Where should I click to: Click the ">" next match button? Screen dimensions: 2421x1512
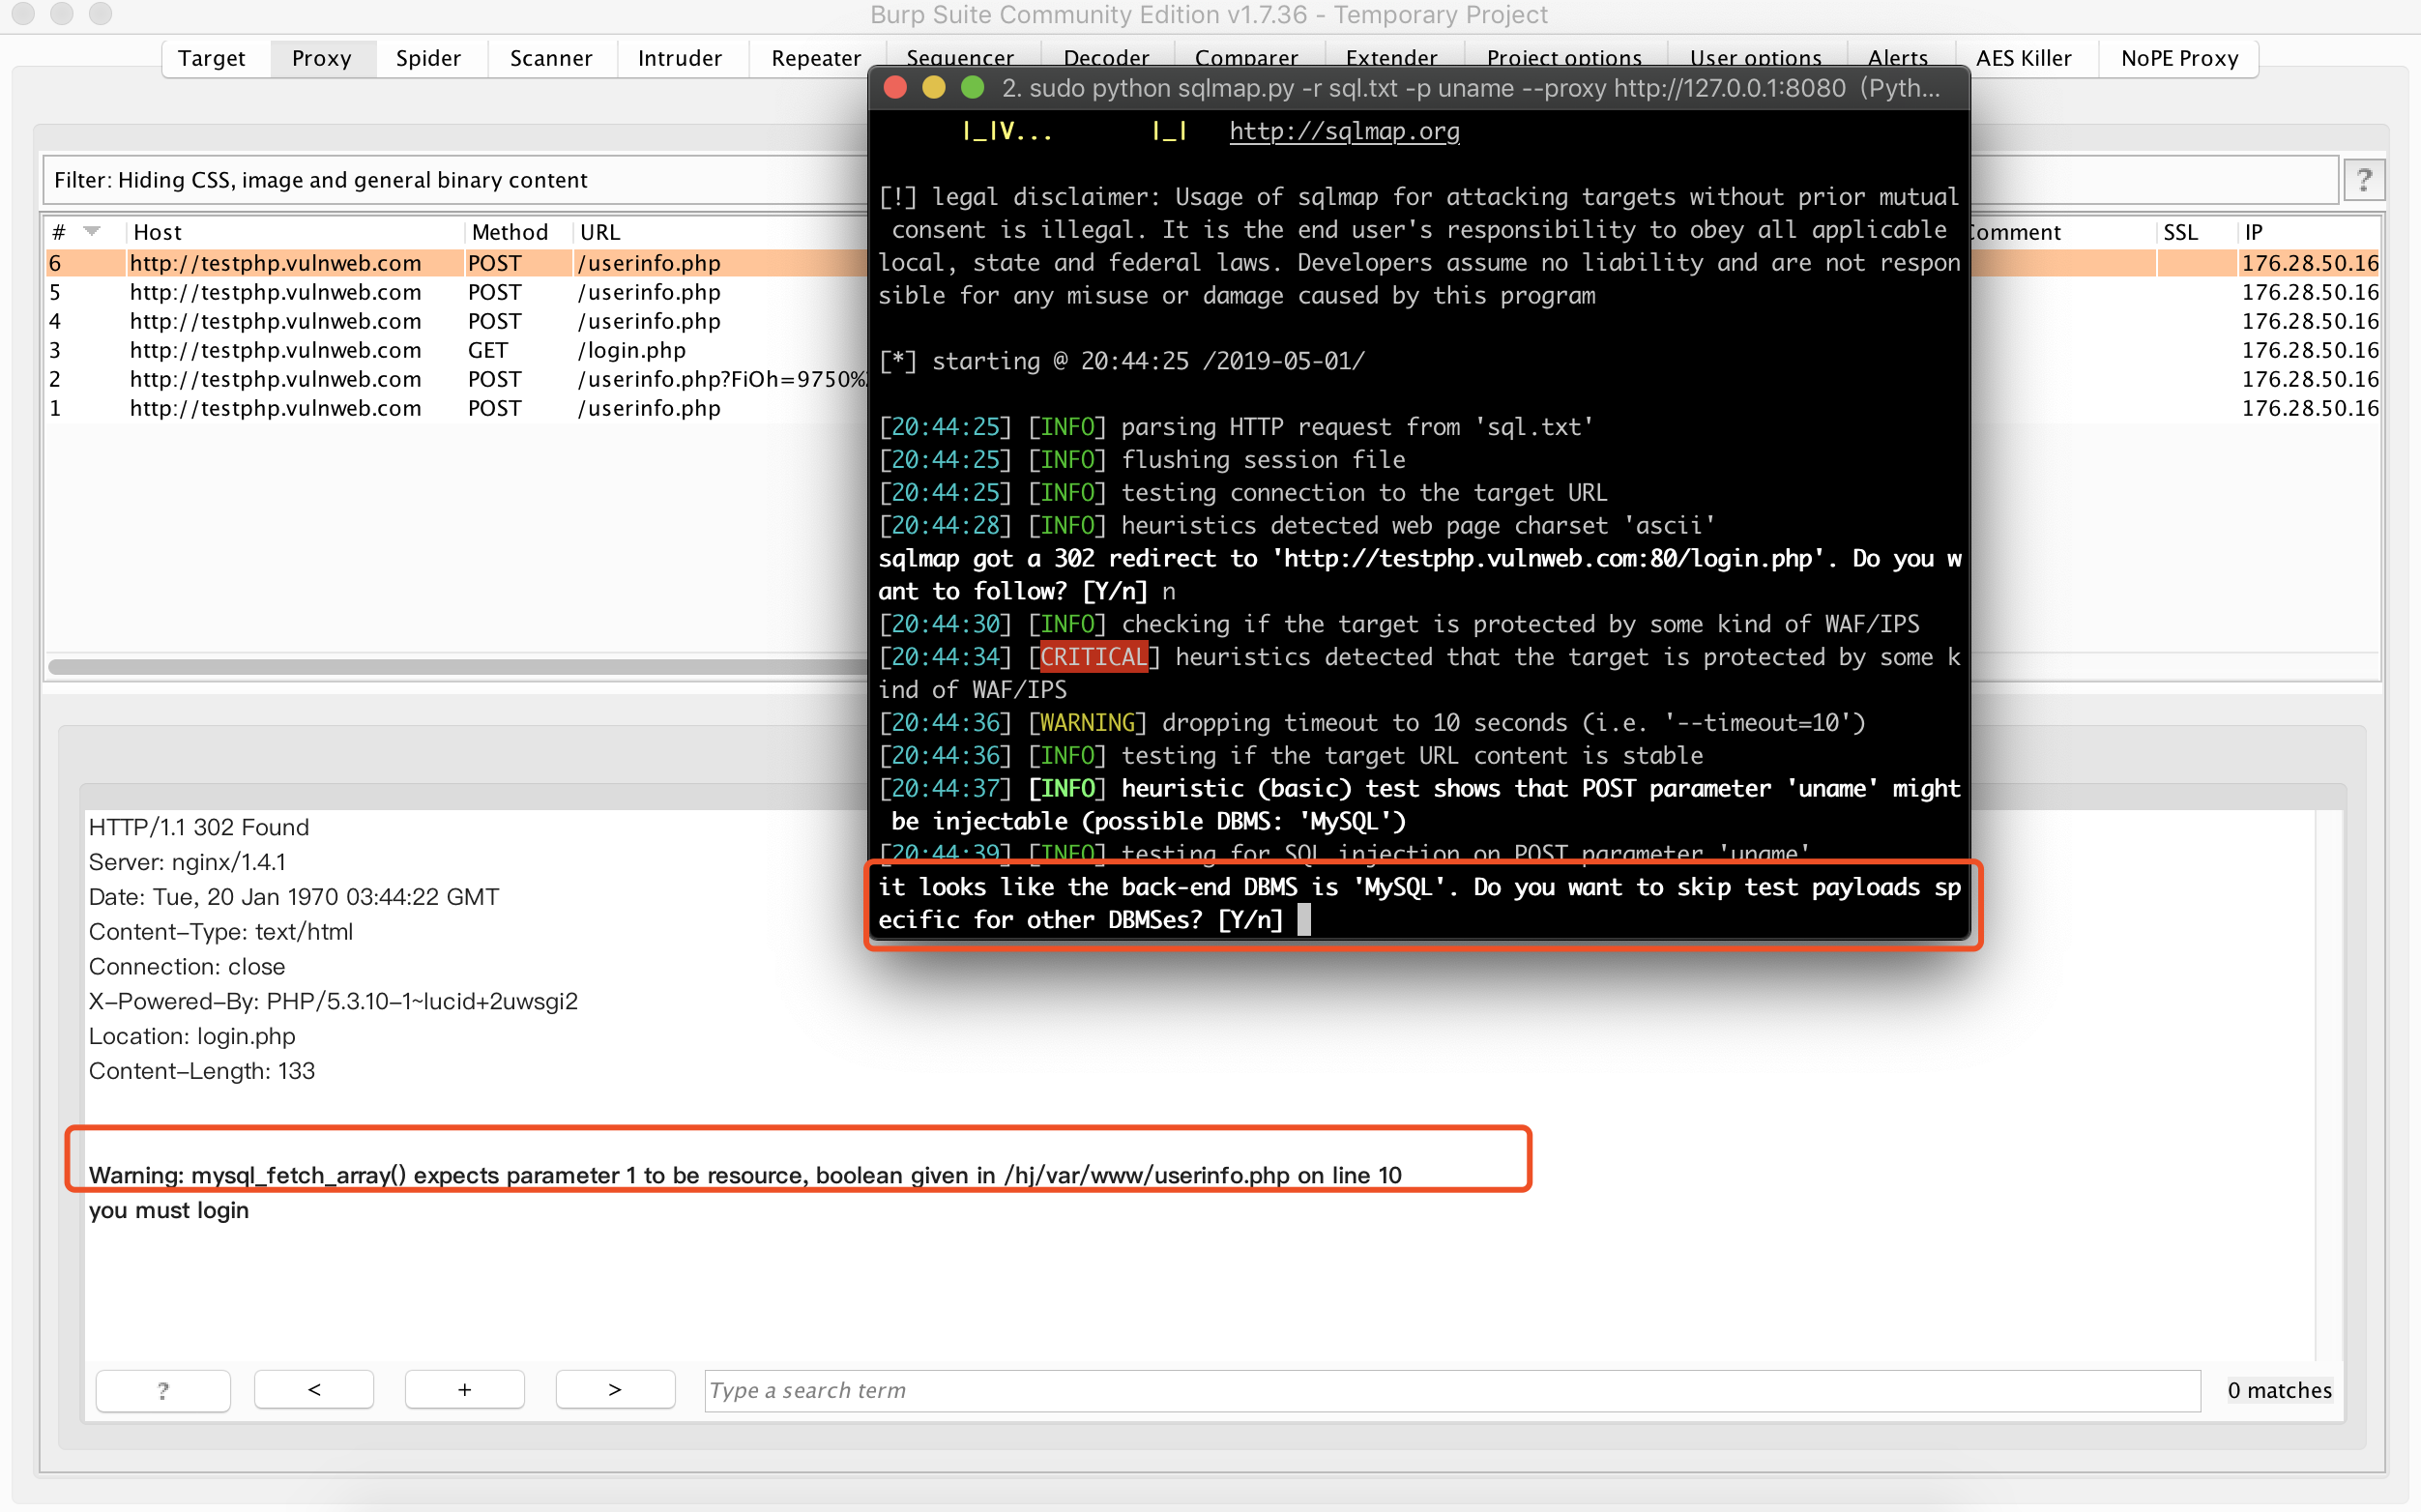[614, 1389]
